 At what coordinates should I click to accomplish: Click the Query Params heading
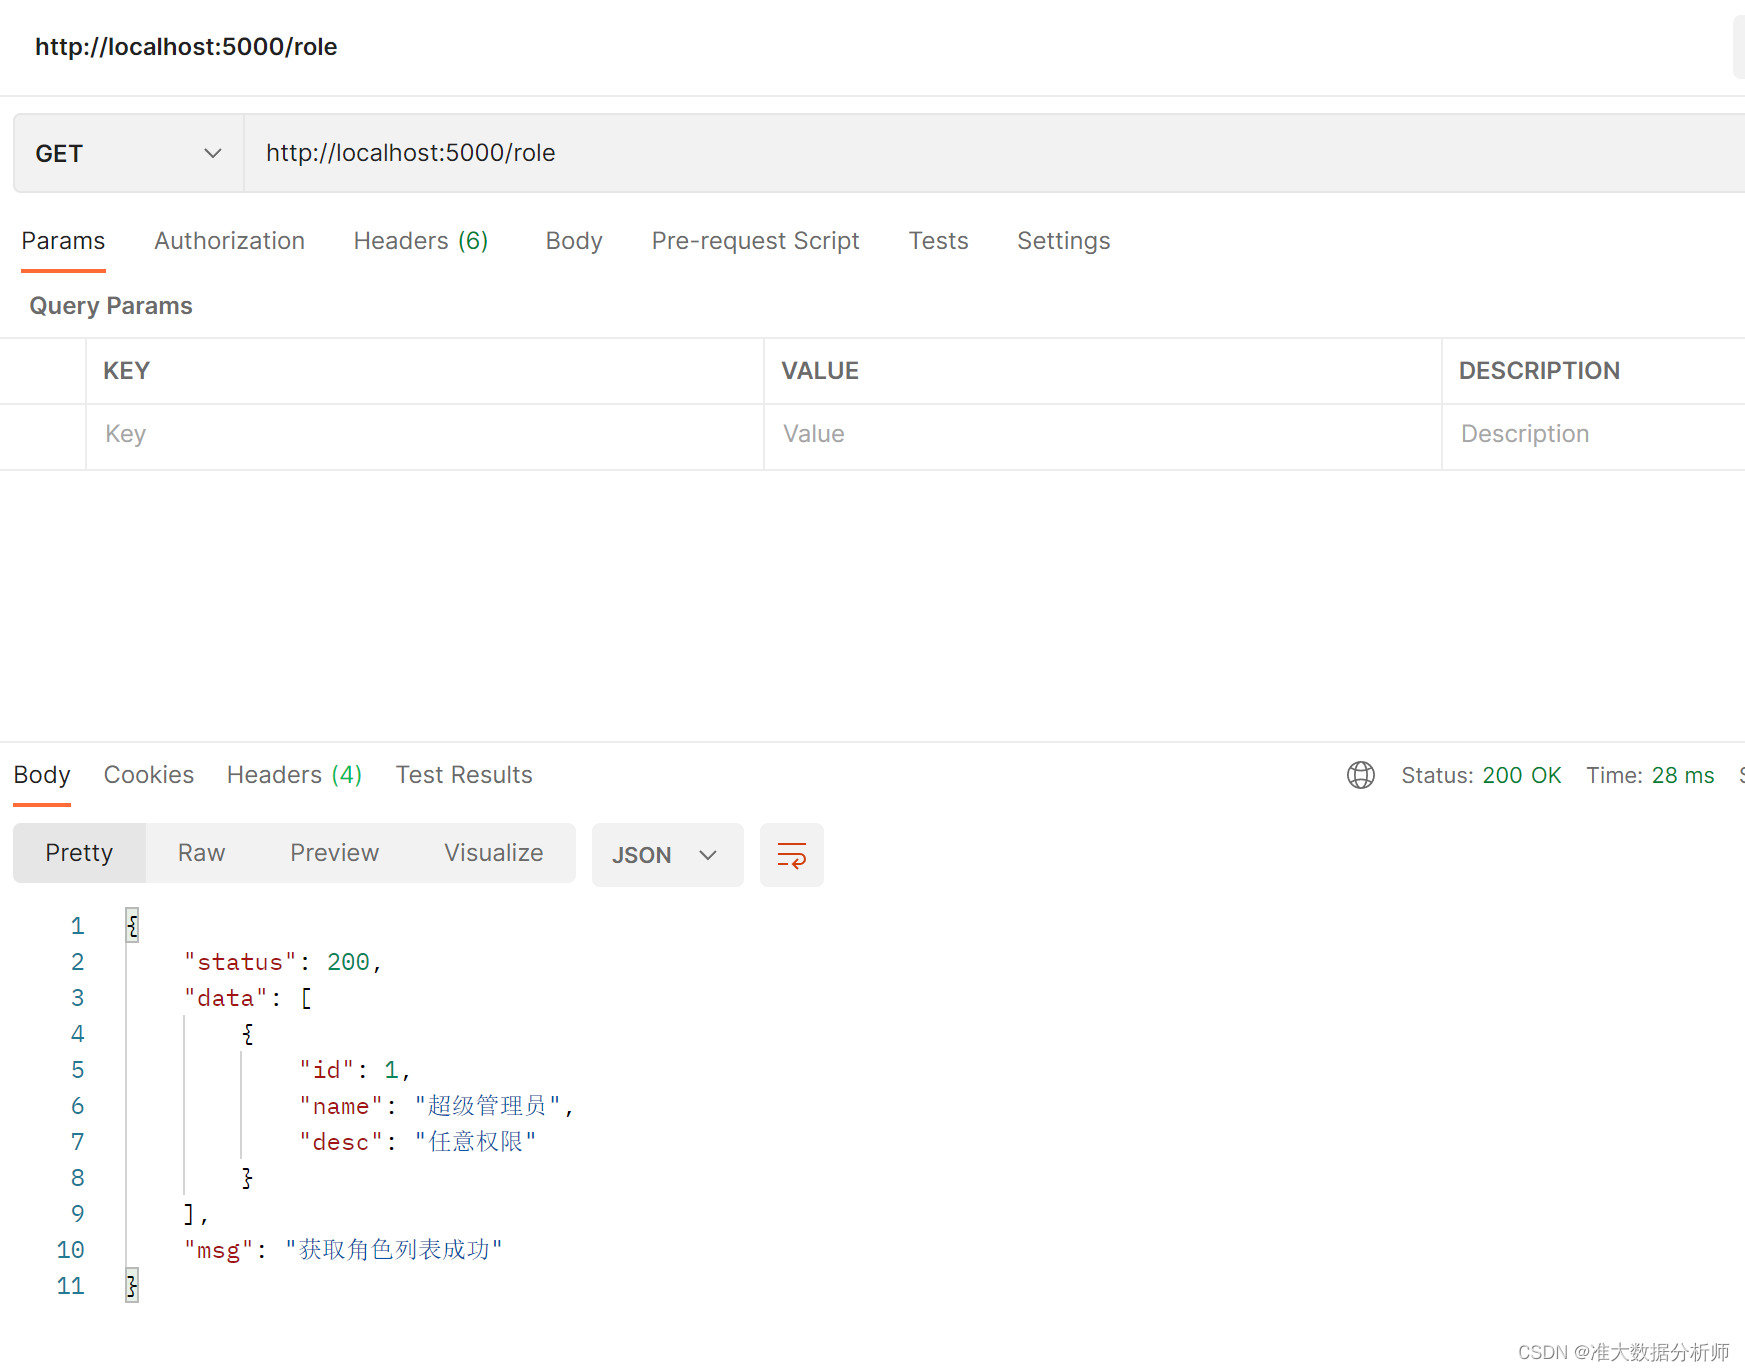point(111,306)
